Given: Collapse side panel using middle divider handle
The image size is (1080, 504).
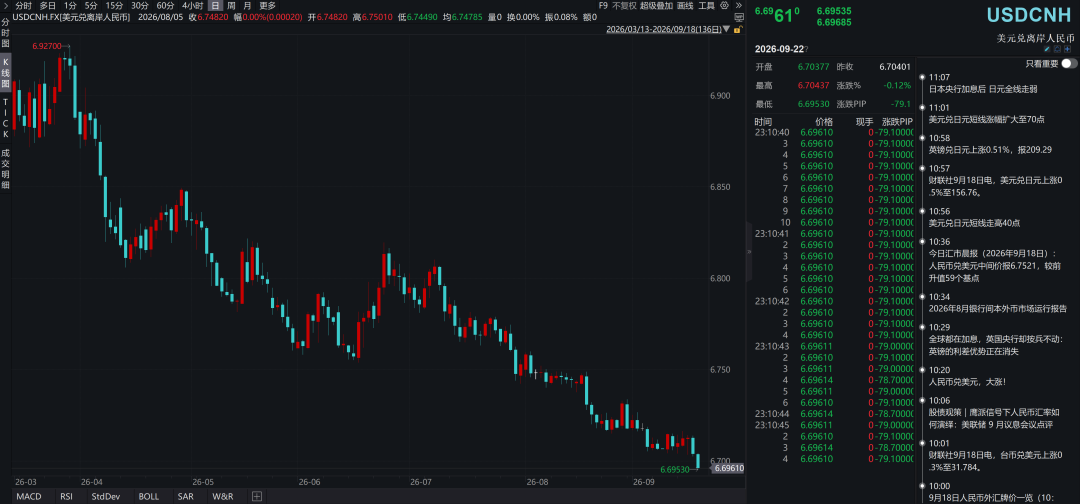Looking at the screenshot, I should click(749, 252).
